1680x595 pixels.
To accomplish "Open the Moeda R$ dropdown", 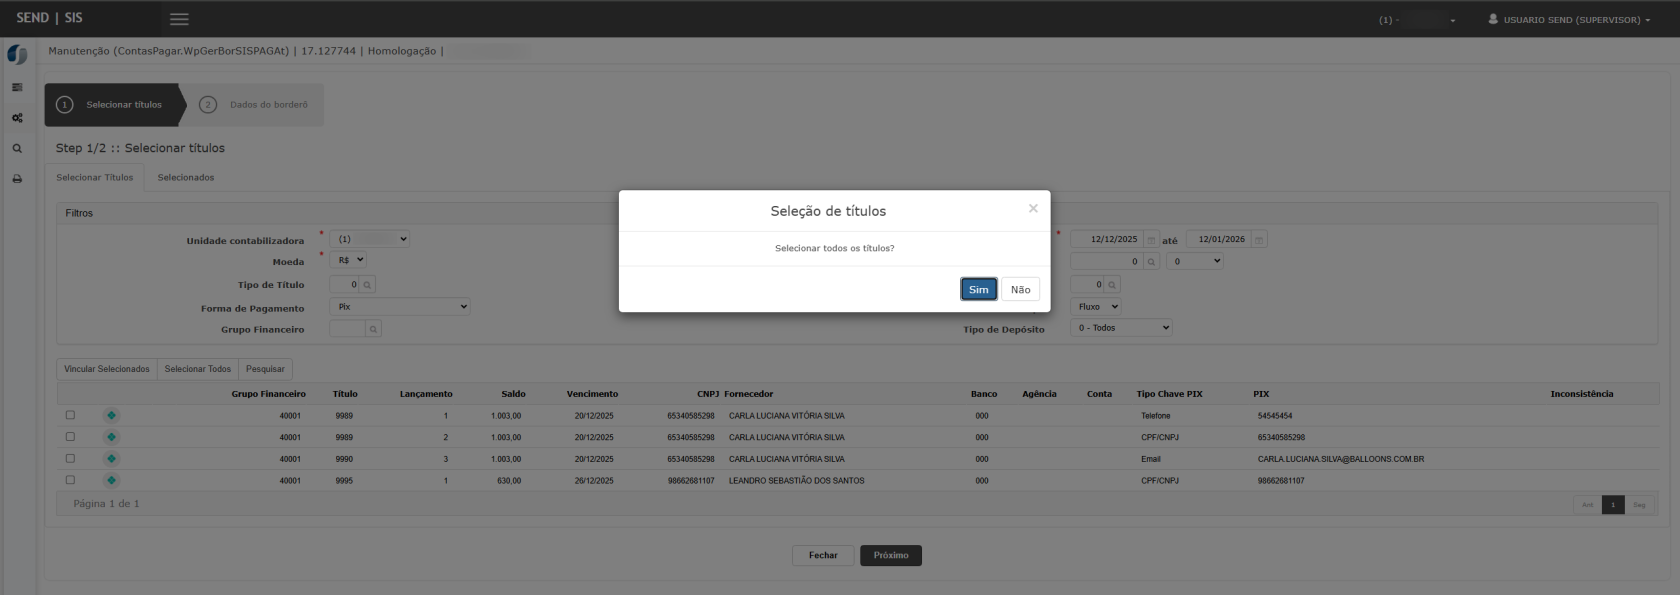I will tap(349, 260).
